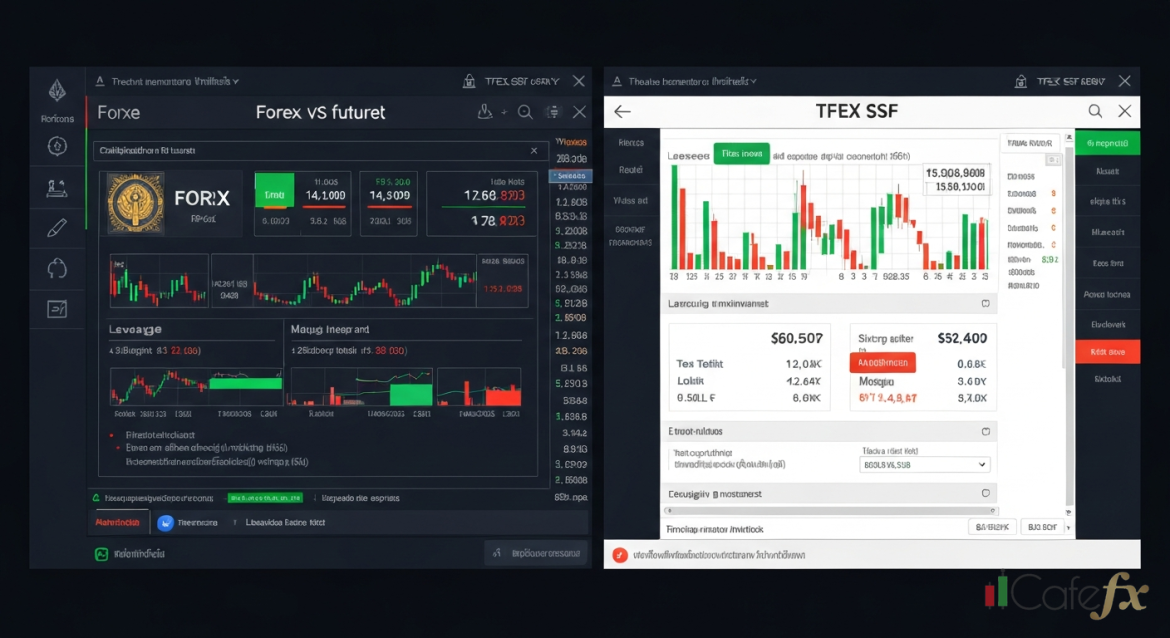Toggle the switch in the Larrouig market section

[x=985, y=304]
